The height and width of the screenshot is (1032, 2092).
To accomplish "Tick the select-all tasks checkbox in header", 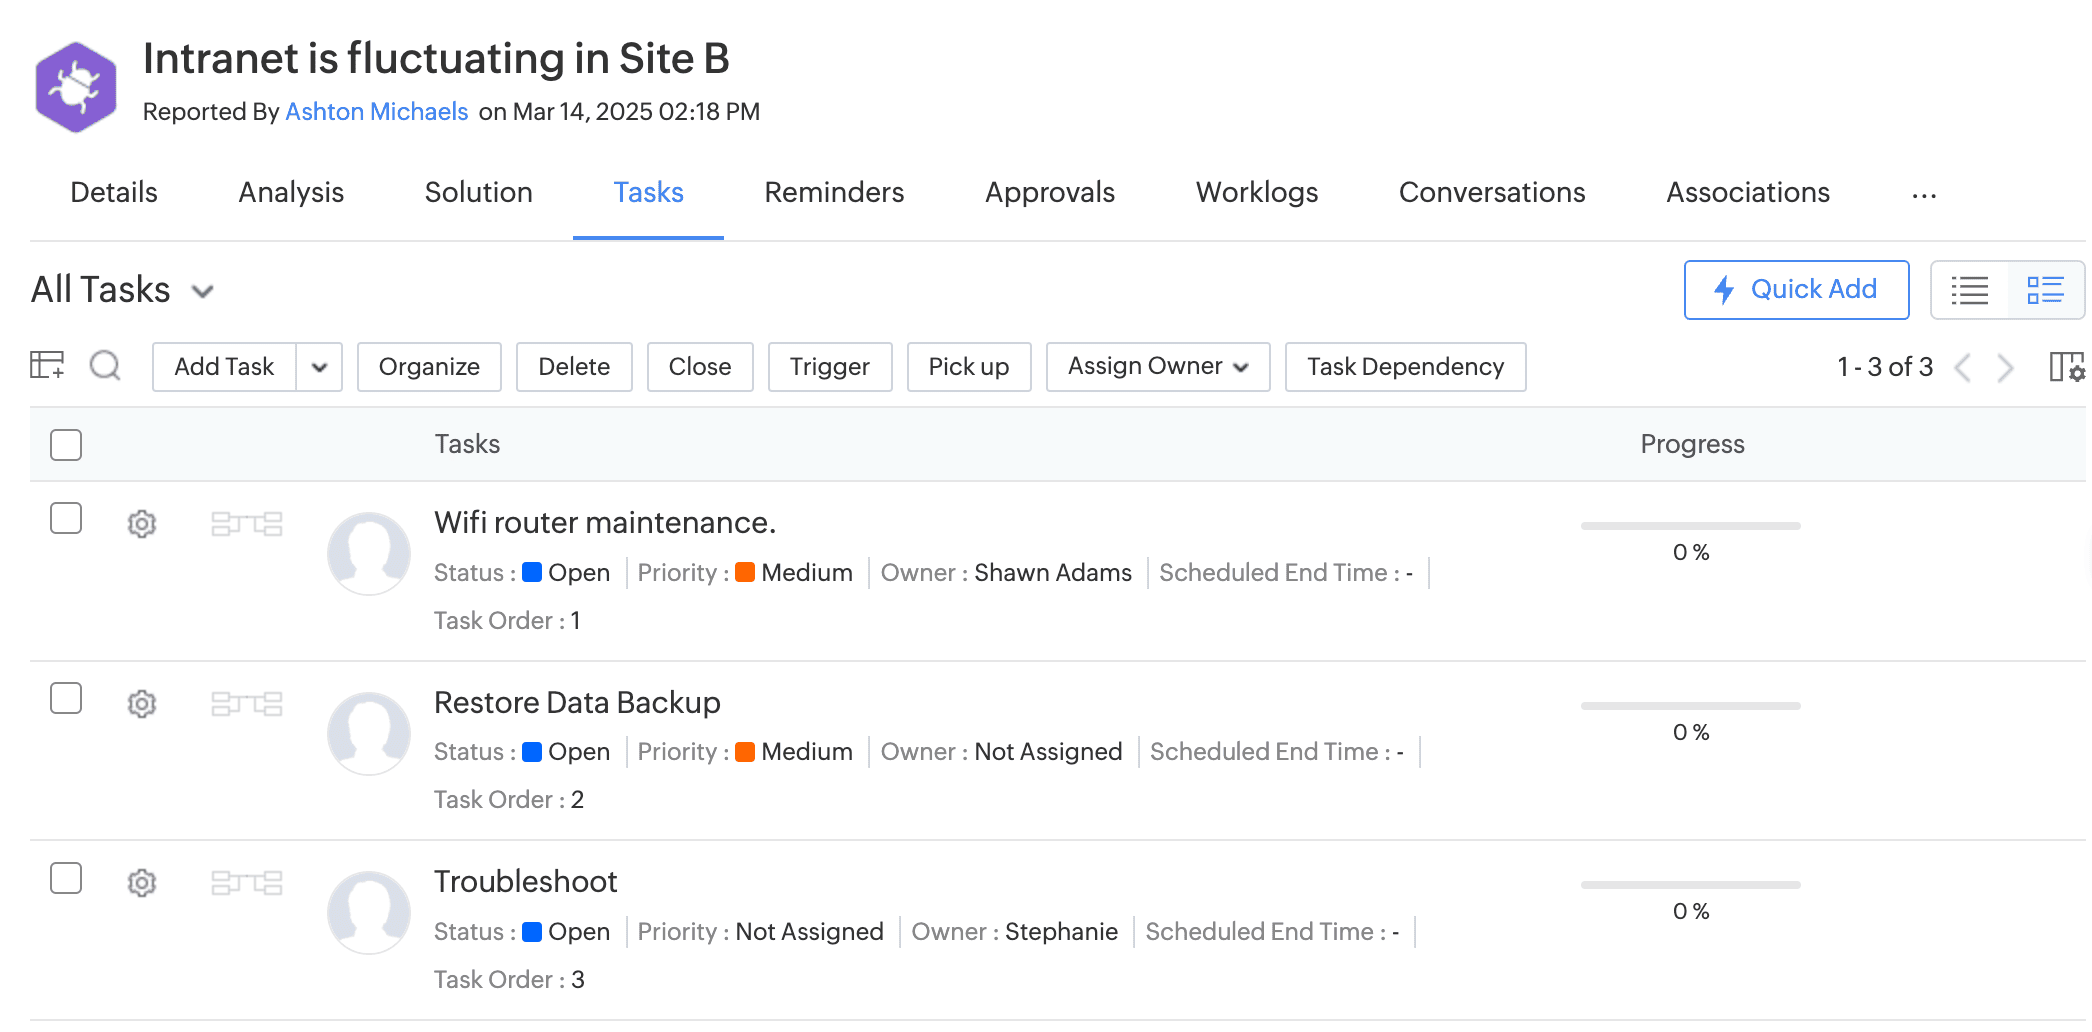I will 66,445.
